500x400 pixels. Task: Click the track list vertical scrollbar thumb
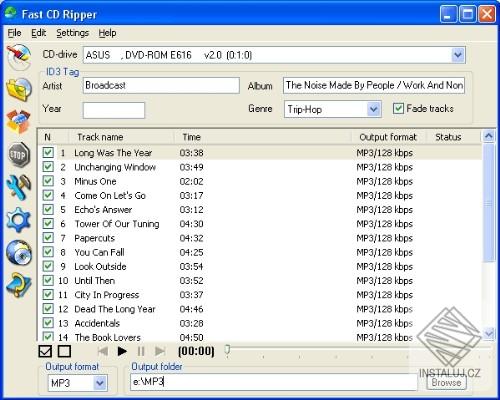tap(489, 203)
